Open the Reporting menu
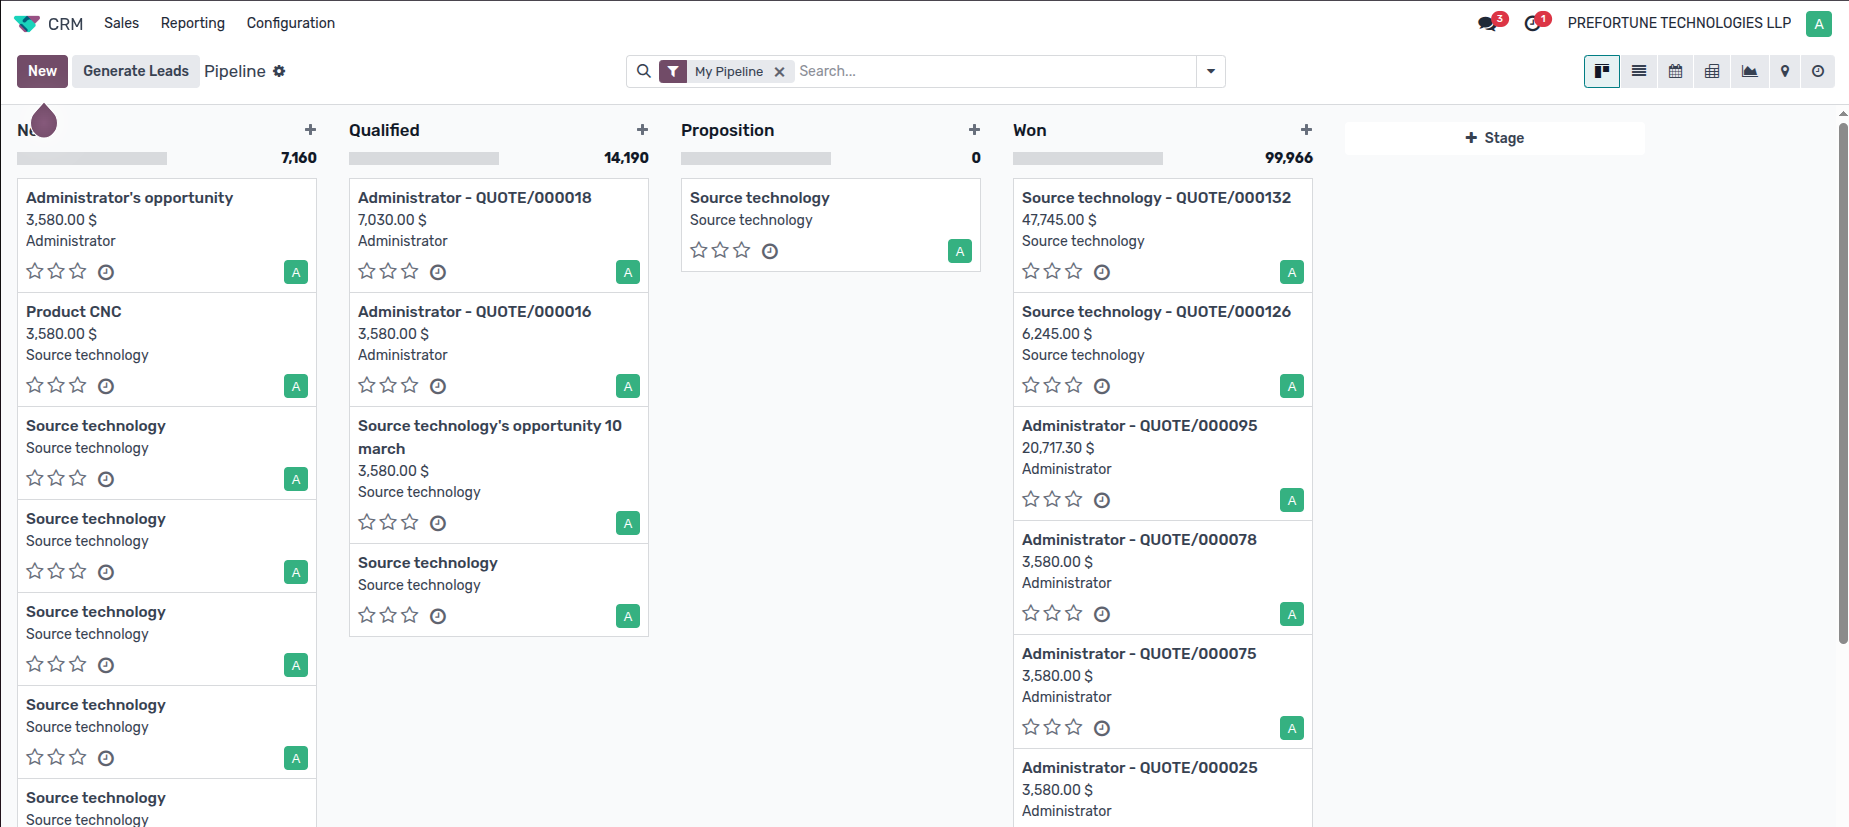The height and width of the screenshot is (827, 1849). pos(193,23)
